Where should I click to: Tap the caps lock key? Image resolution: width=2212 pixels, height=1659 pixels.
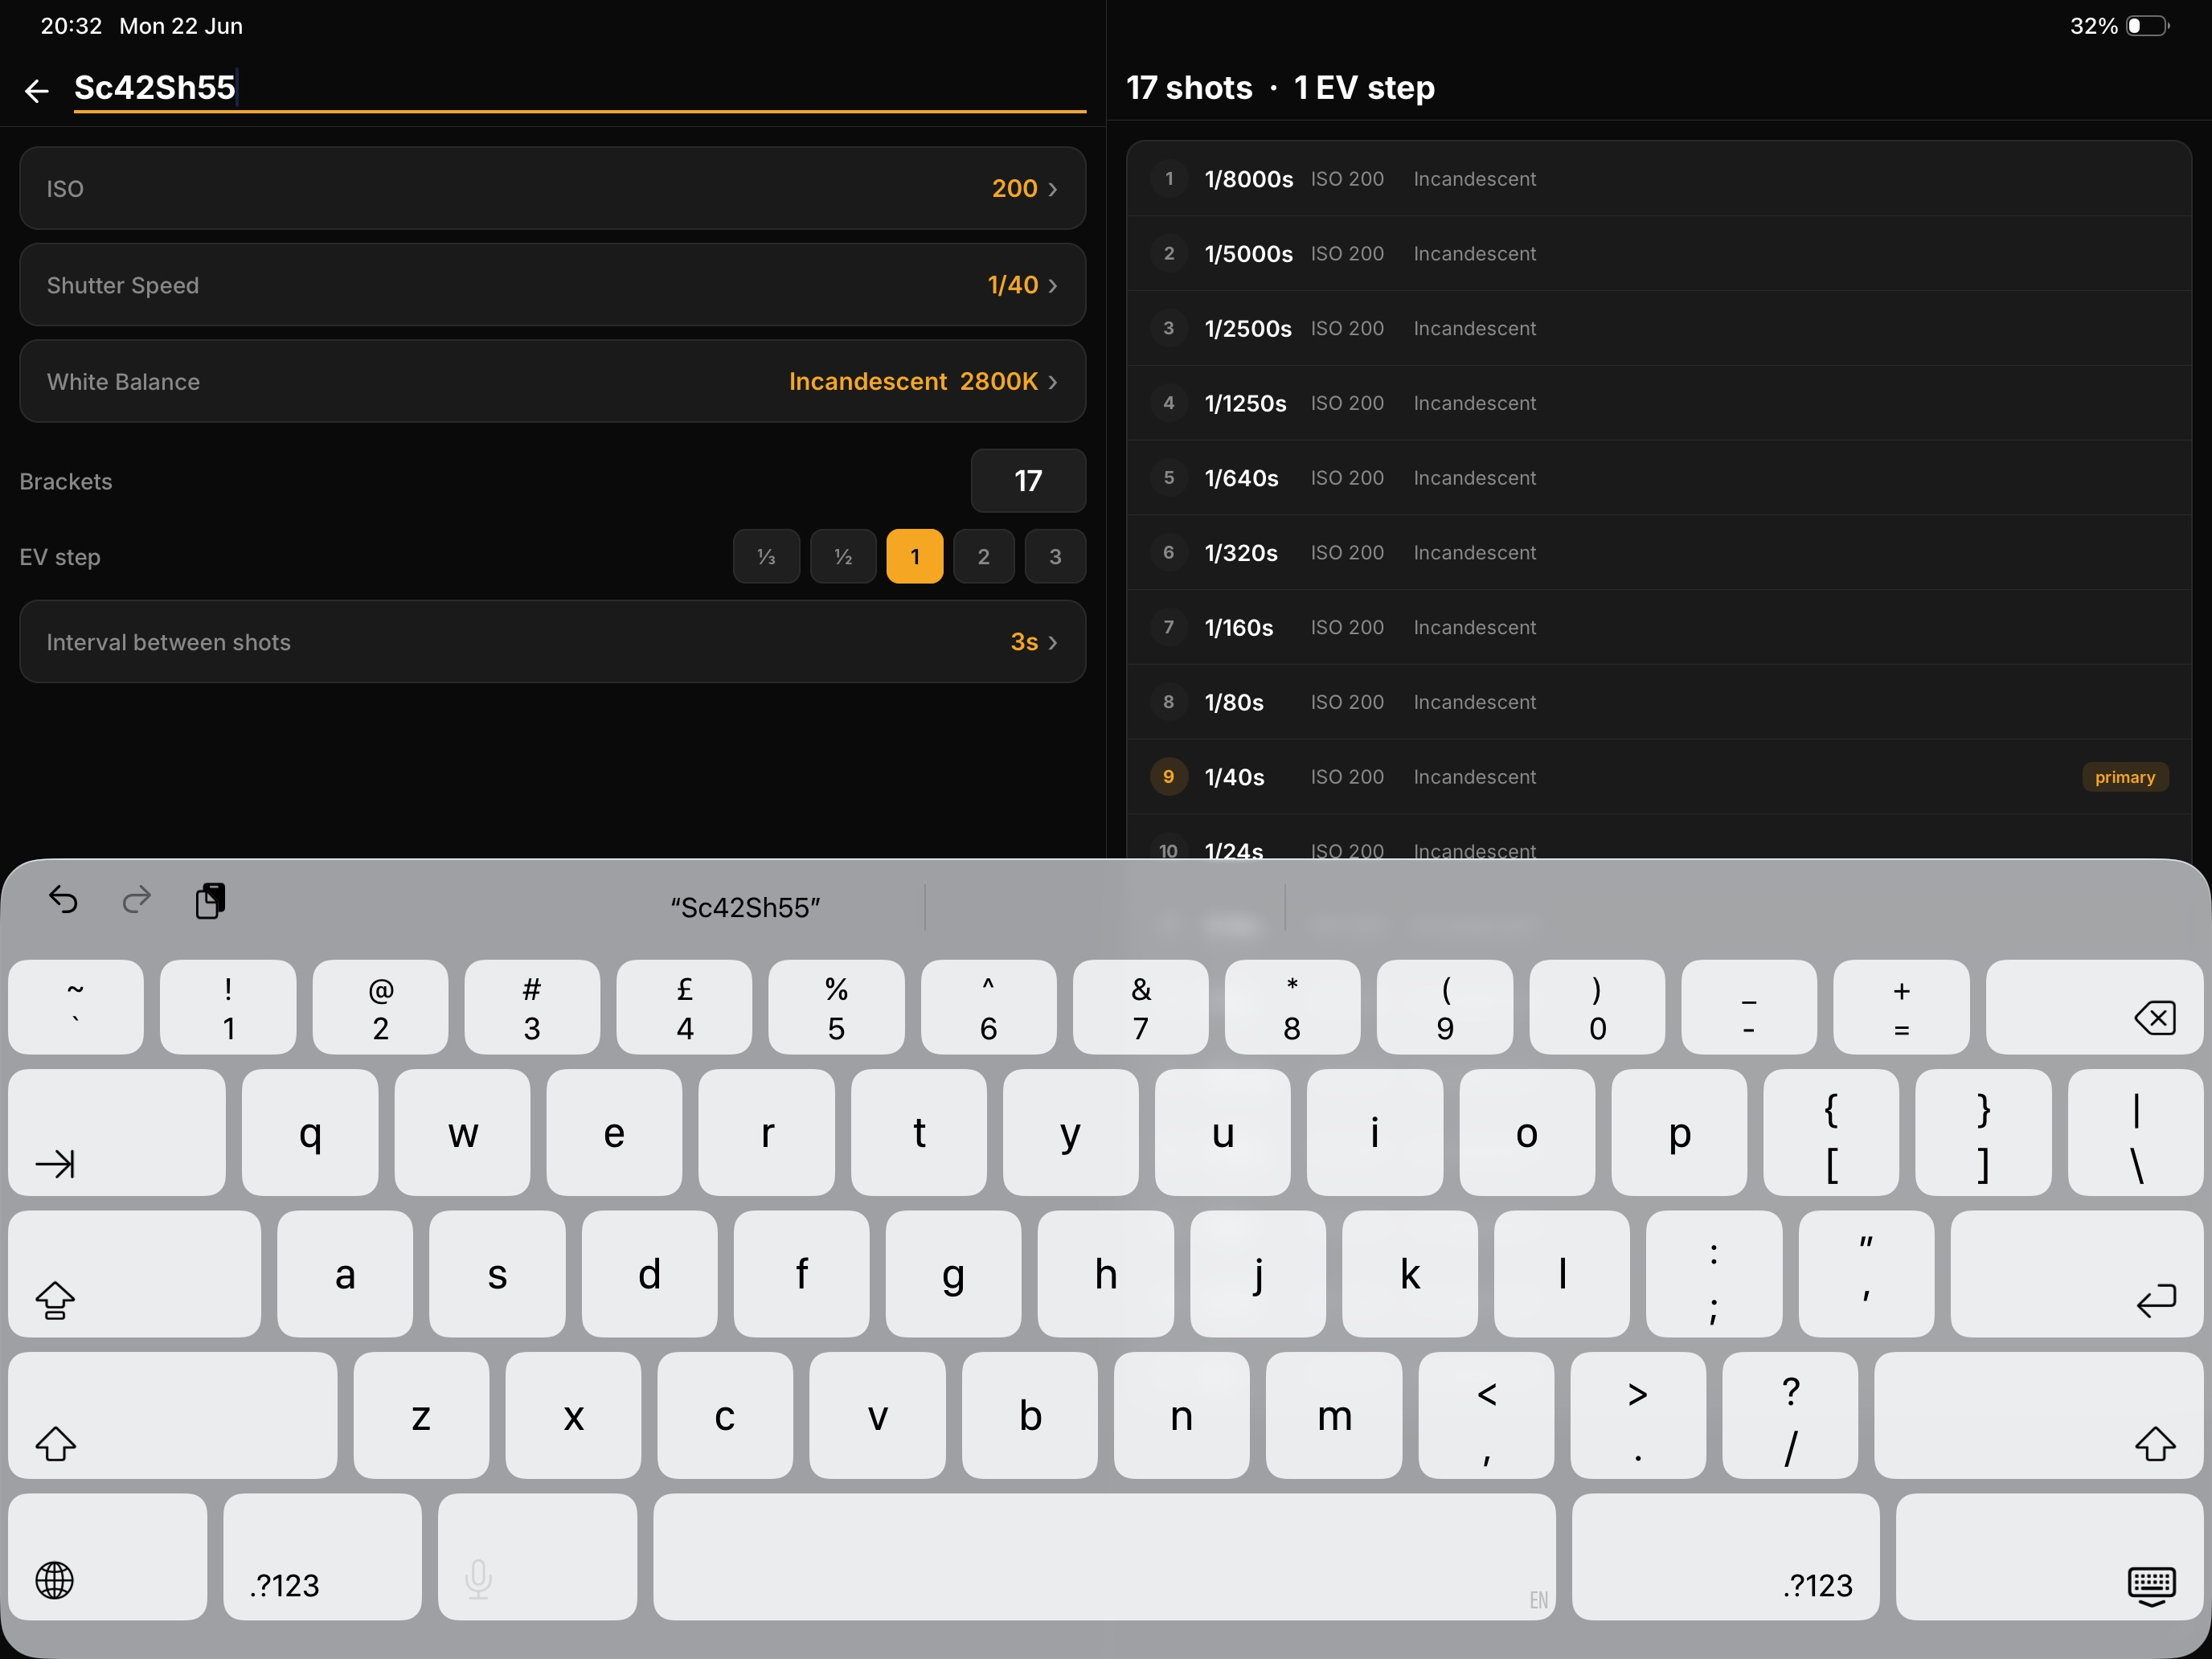(x=134, y=1274)
